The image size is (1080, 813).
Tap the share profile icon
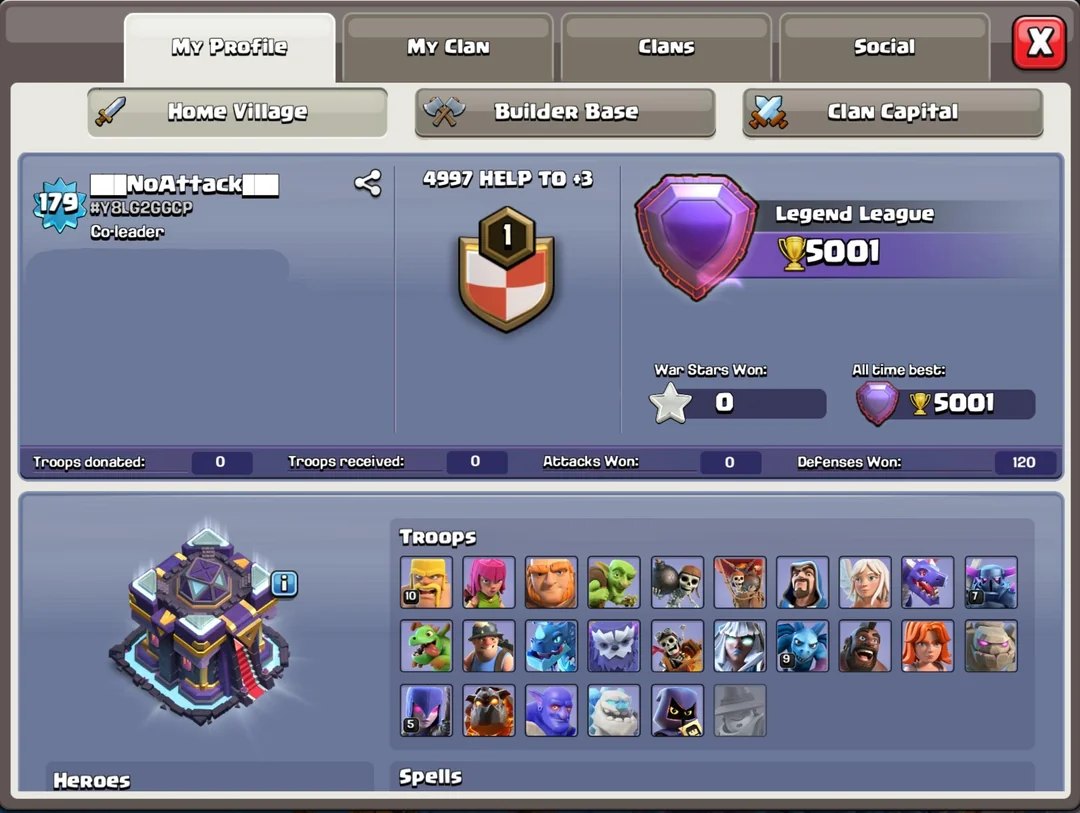(368, 183)
